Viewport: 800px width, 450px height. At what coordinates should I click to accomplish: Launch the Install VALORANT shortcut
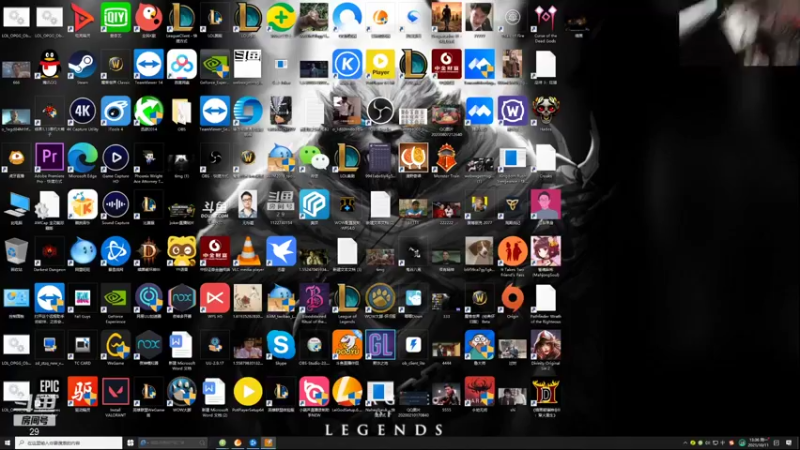click(115, 392)
